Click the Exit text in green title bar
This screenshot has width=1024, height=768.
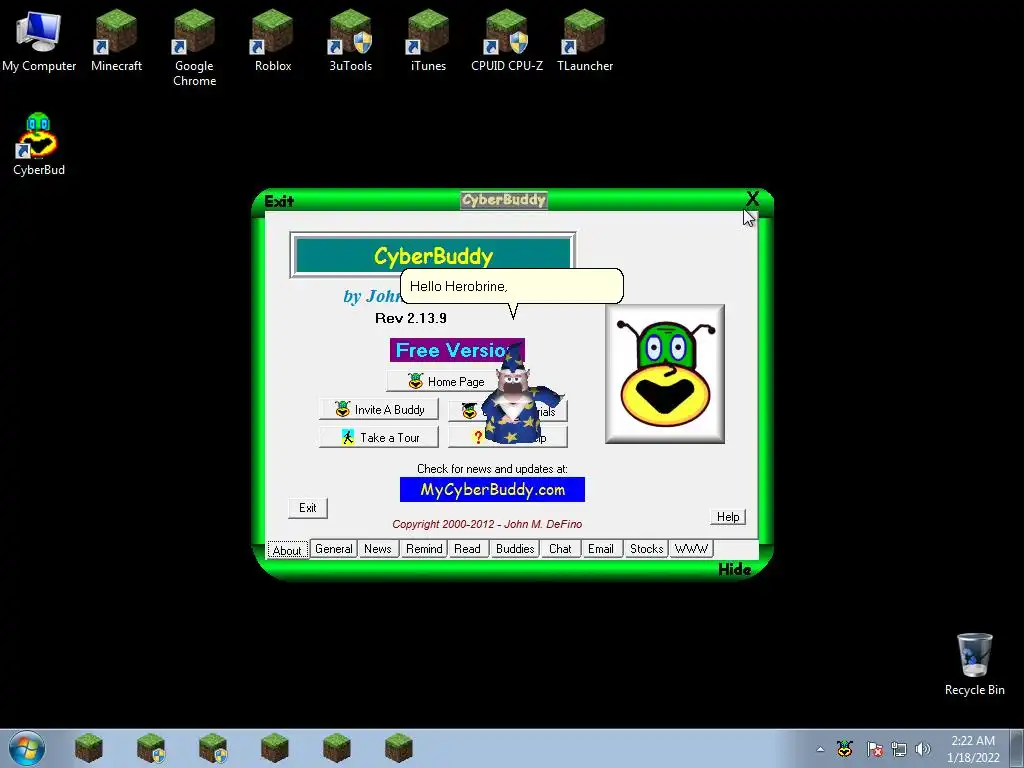pos(279,201)
